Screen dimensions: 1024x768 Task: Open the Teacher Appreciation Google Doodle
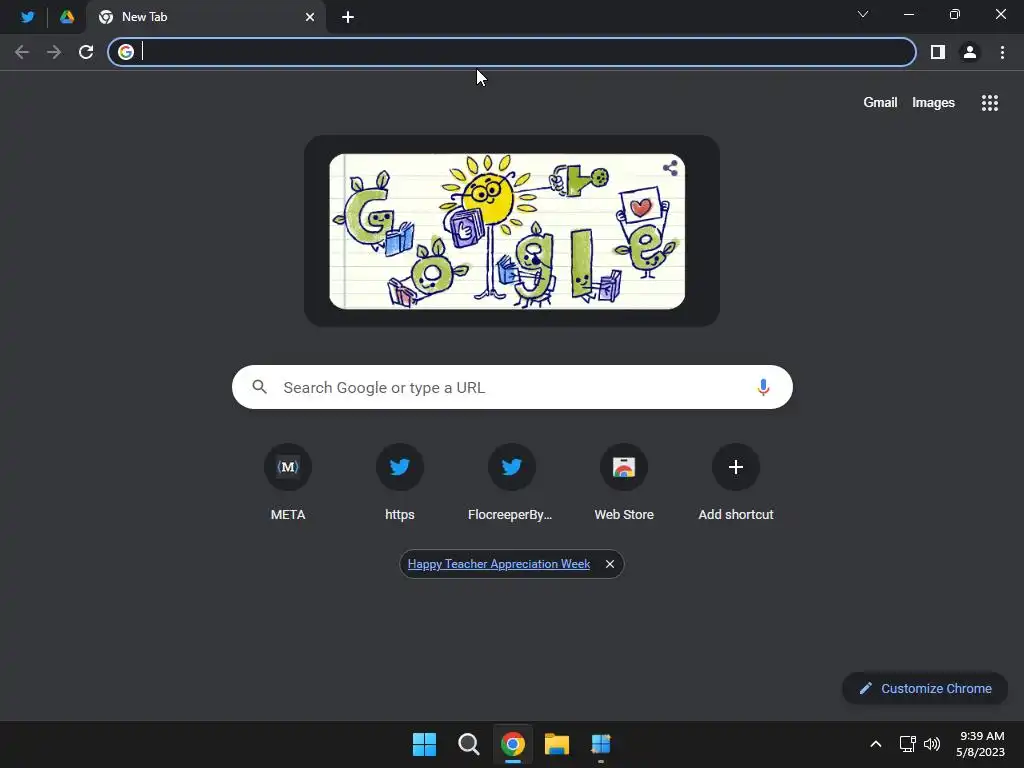507,231
